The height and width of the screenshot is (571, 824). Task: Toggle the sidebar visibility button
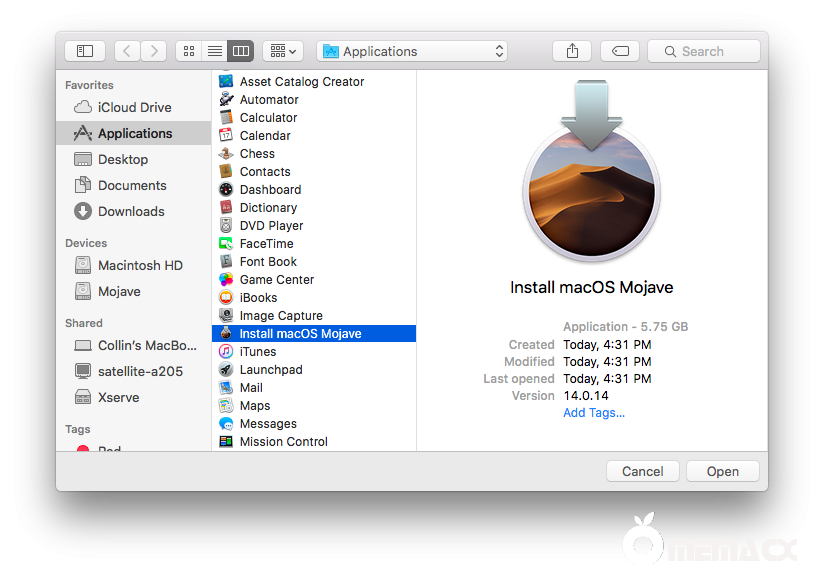(x=85, y=51)
